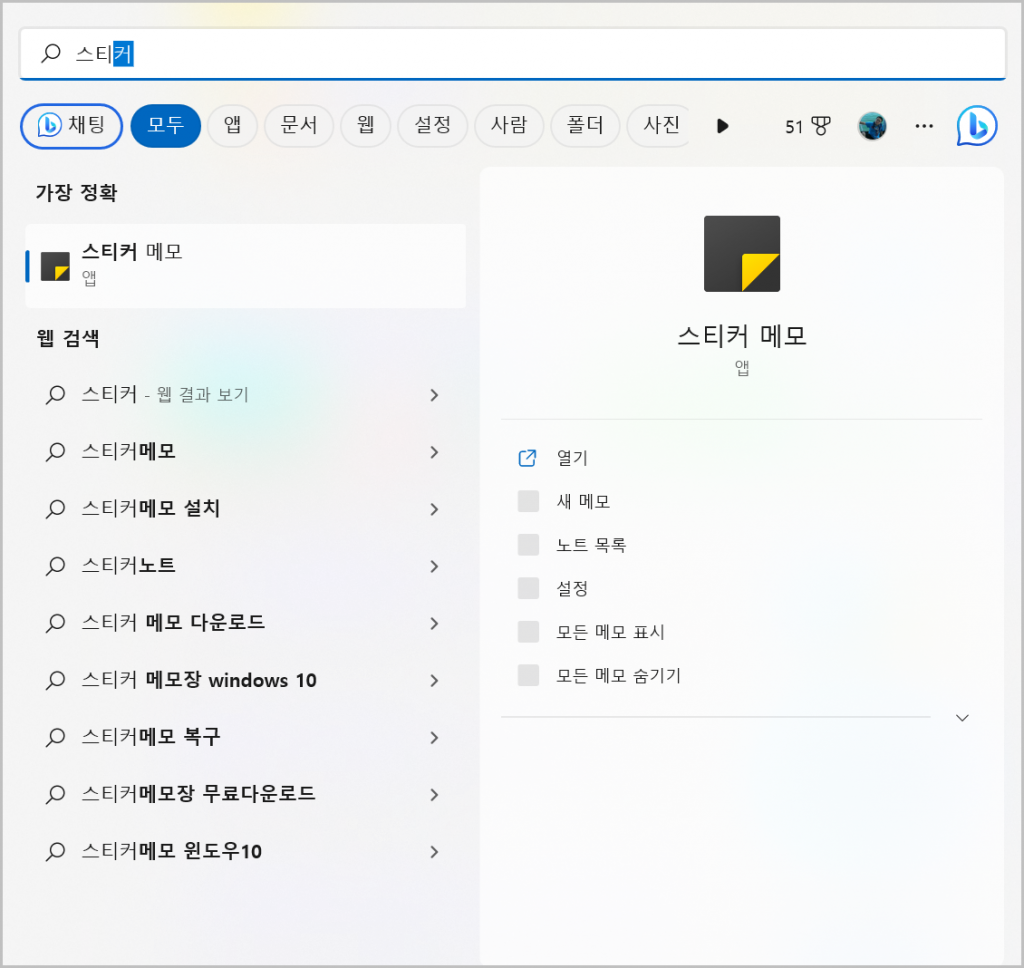1024x968 pixels.
Task: Expand 스티커 - 웹 결과 보기 chevron
Action: point(434,395)
